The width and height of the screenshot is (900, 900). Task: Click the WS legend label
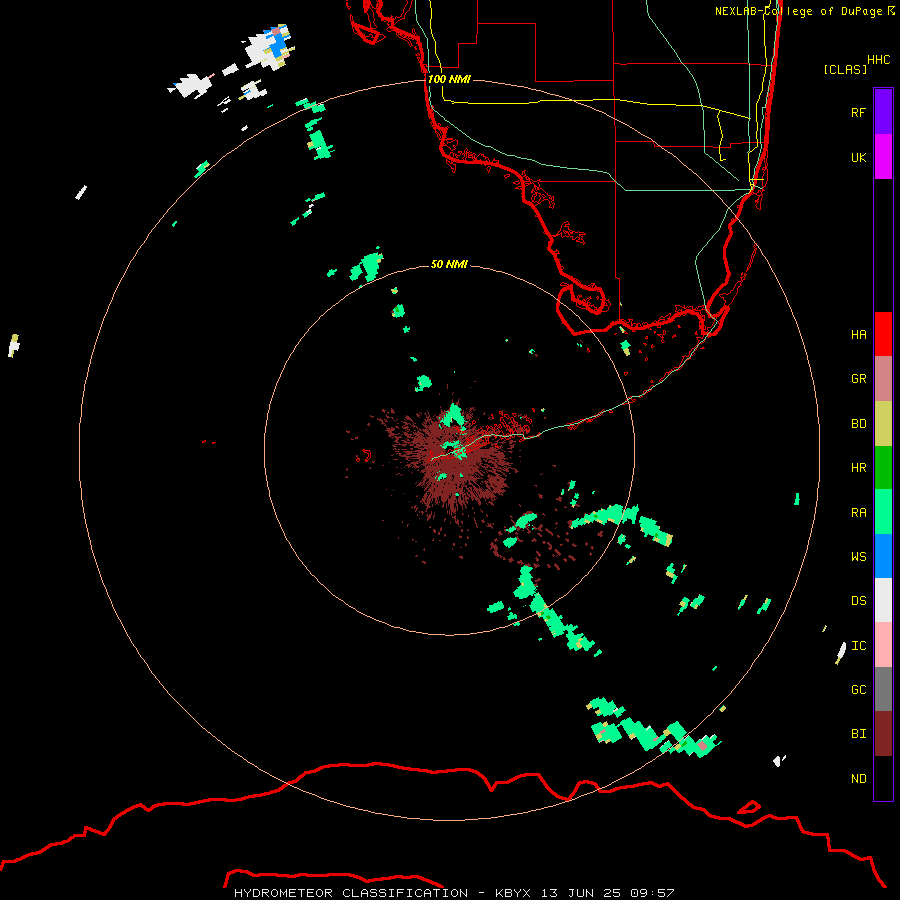tap(858, 557)
